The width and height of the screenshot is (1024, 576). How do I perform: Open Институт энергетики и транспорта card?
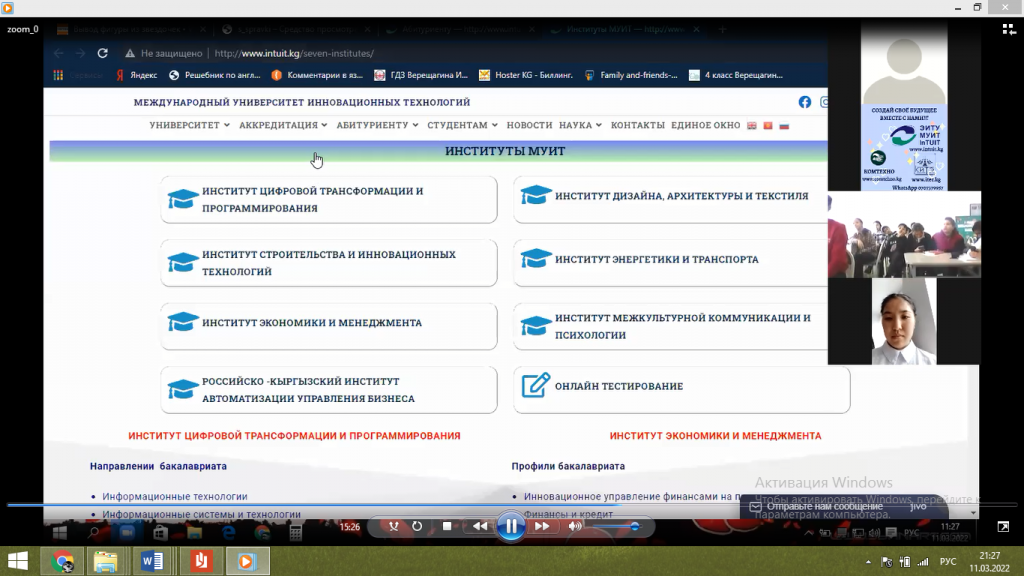point(671,263)
